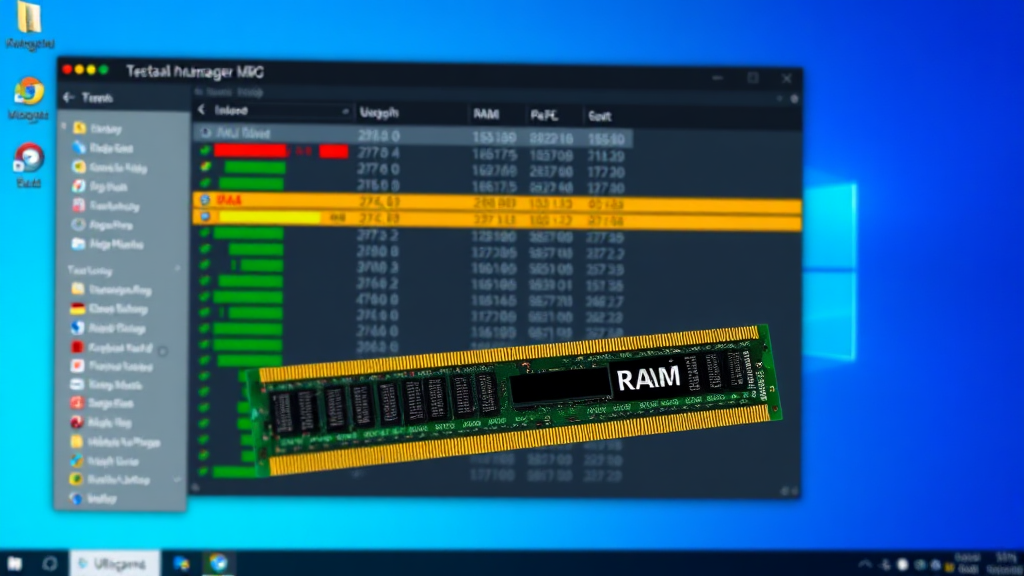Click the search box in the taskbar
Viewport: 1024px width, 576px height.
click(x=113, y=564)
